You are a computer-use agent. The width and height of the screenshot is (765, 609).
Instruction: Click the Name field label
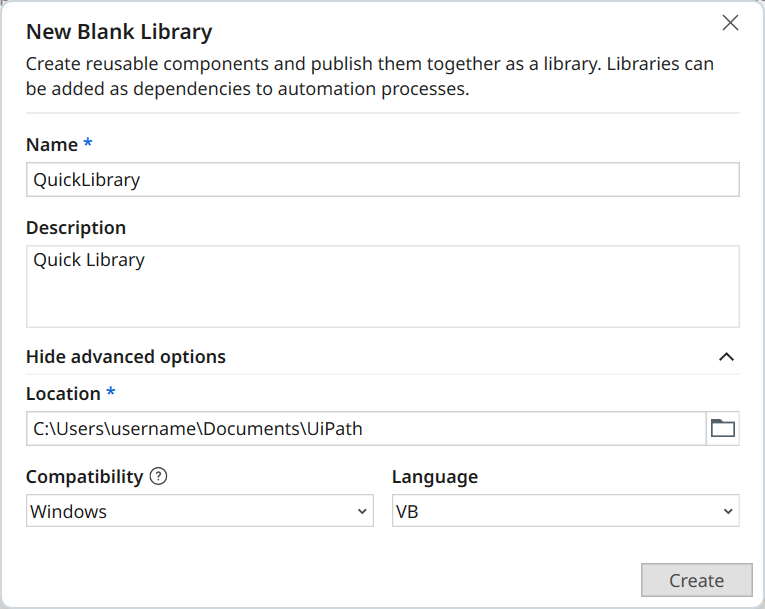click(x=52, y=145)
